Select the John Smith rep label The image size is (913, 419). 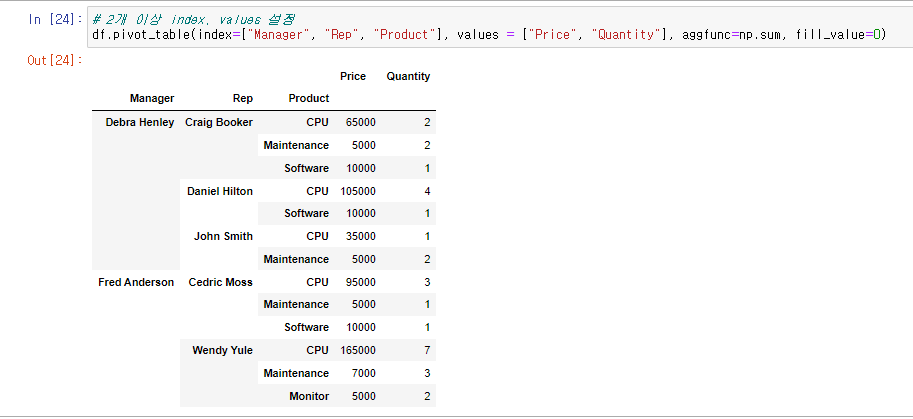224,236
